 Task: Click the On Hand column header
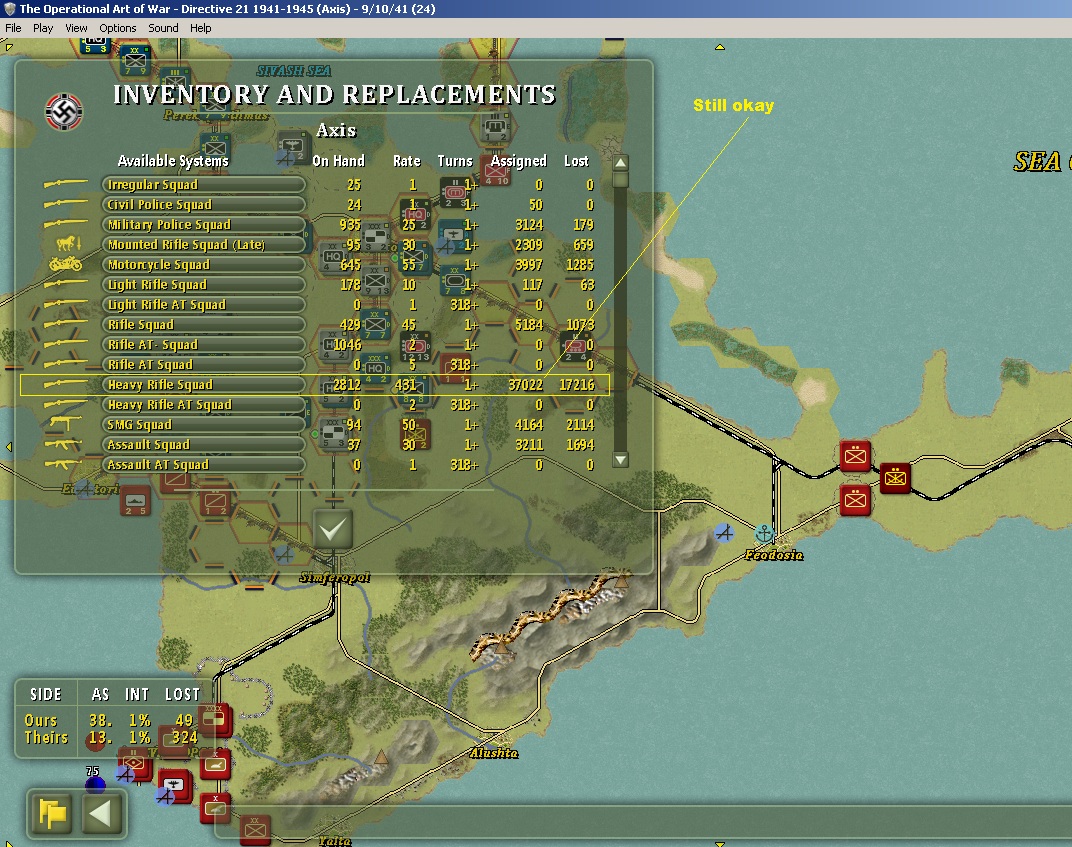[x=338, y=161]
